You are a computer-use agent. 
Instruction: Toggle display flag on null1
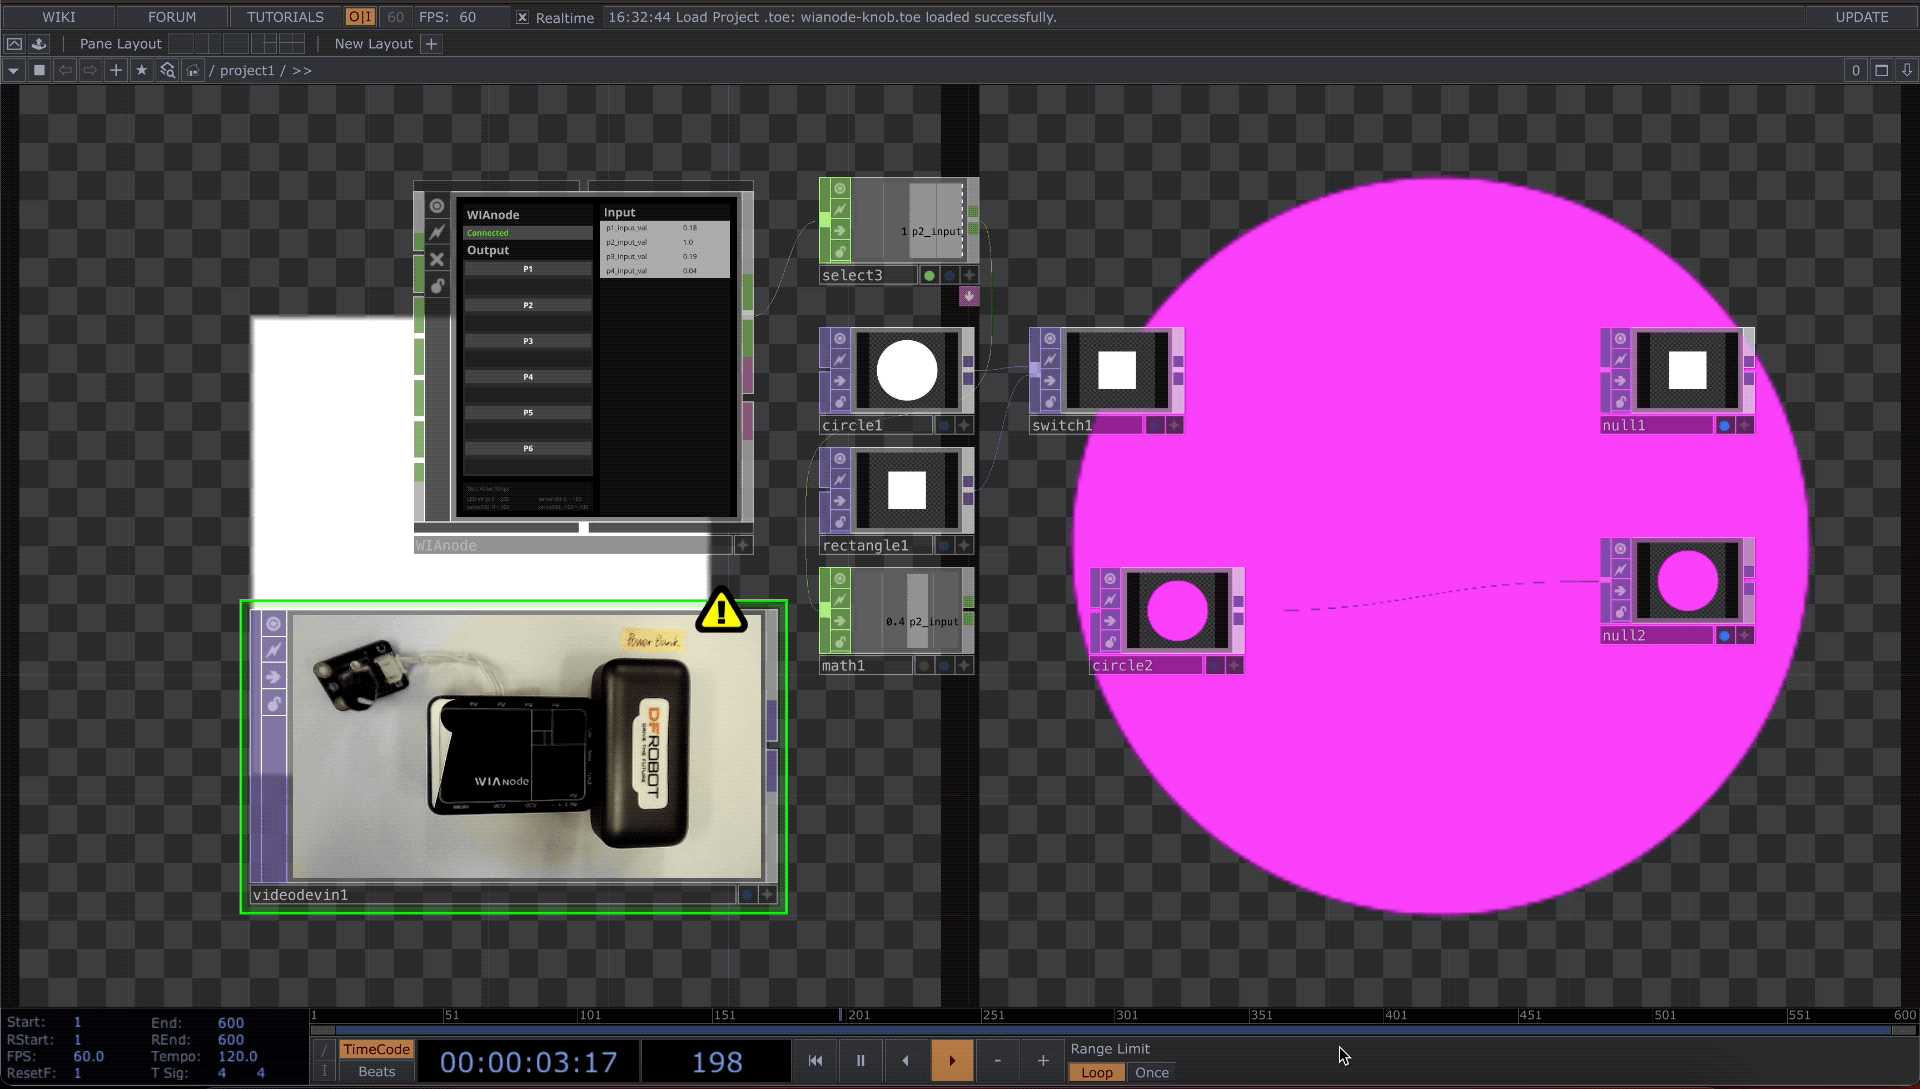[x=1724, y=426]
